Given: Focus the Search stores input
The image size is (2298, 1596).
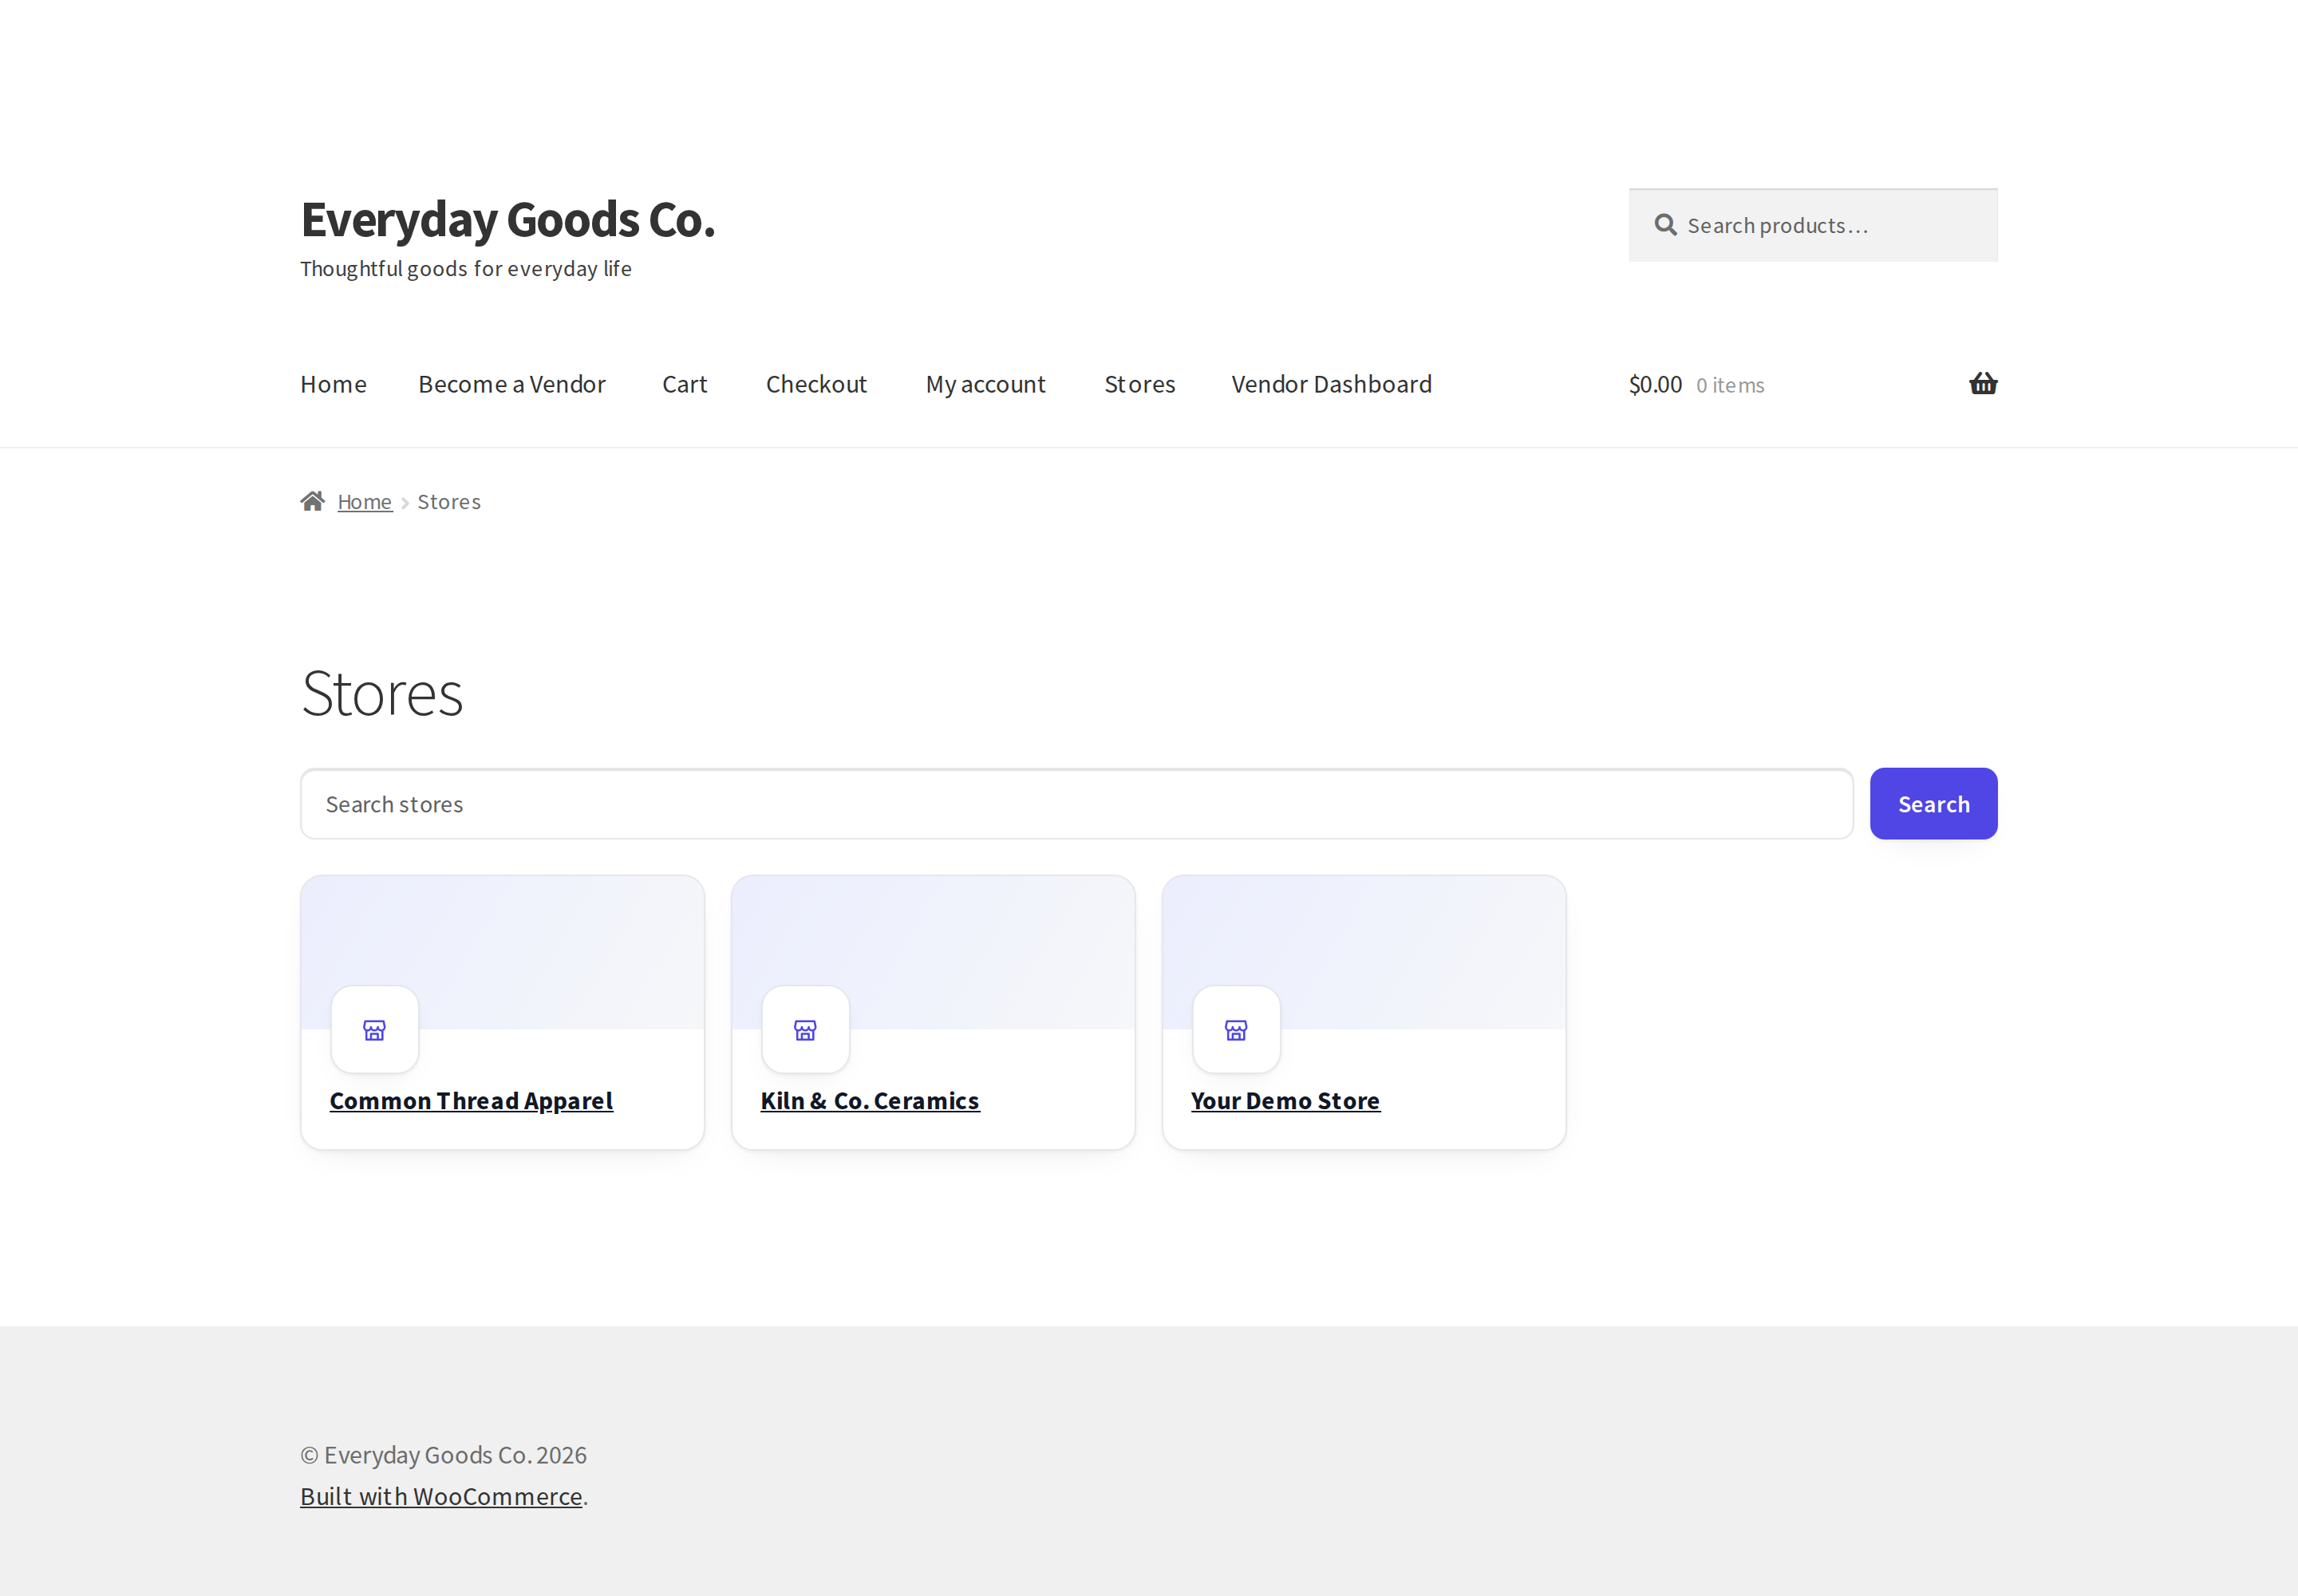Looking at the screenshot, I should (1077, 804).
